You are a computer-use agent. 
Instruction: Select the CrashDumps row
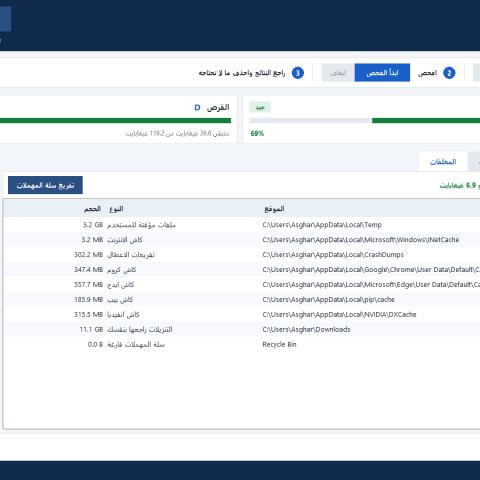point(242,255)
